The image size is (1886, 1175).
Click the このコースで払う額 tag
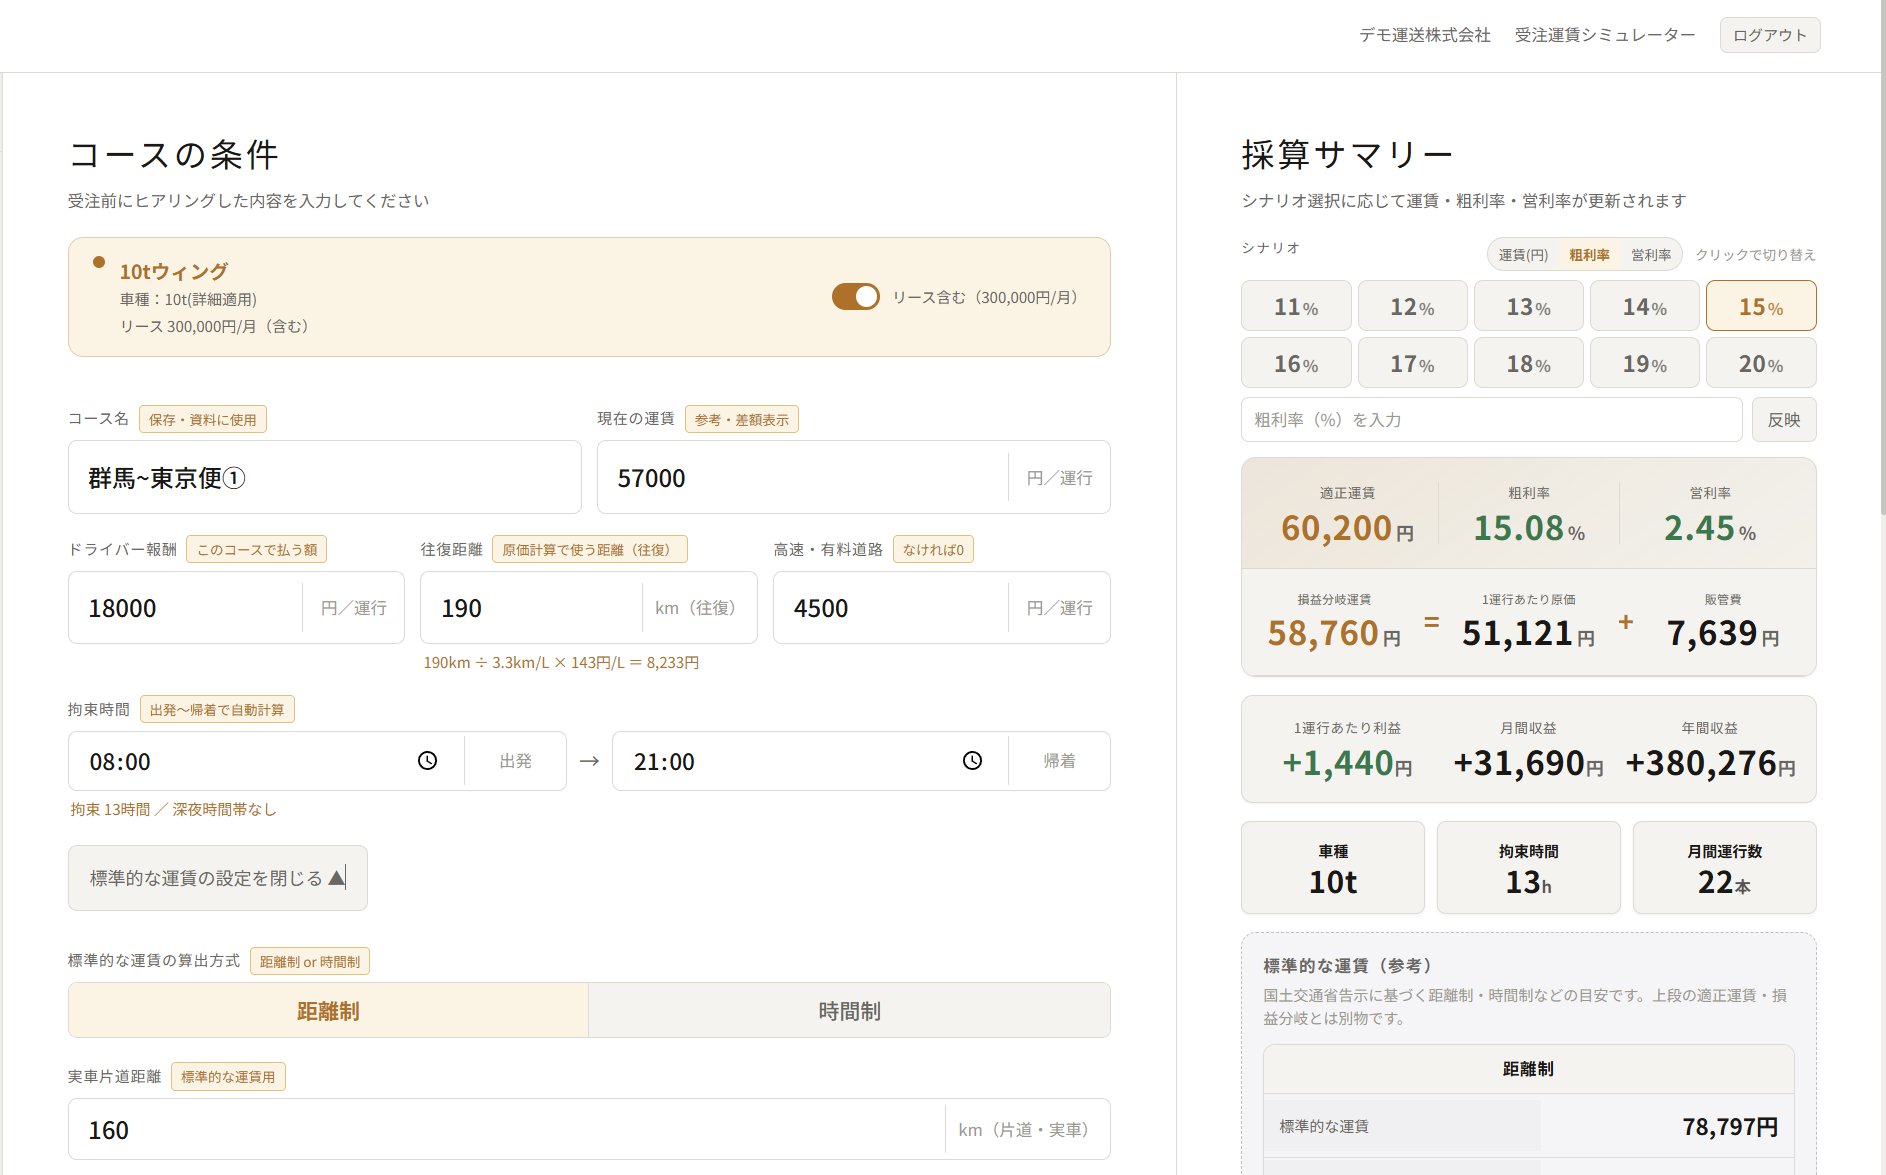257,550
